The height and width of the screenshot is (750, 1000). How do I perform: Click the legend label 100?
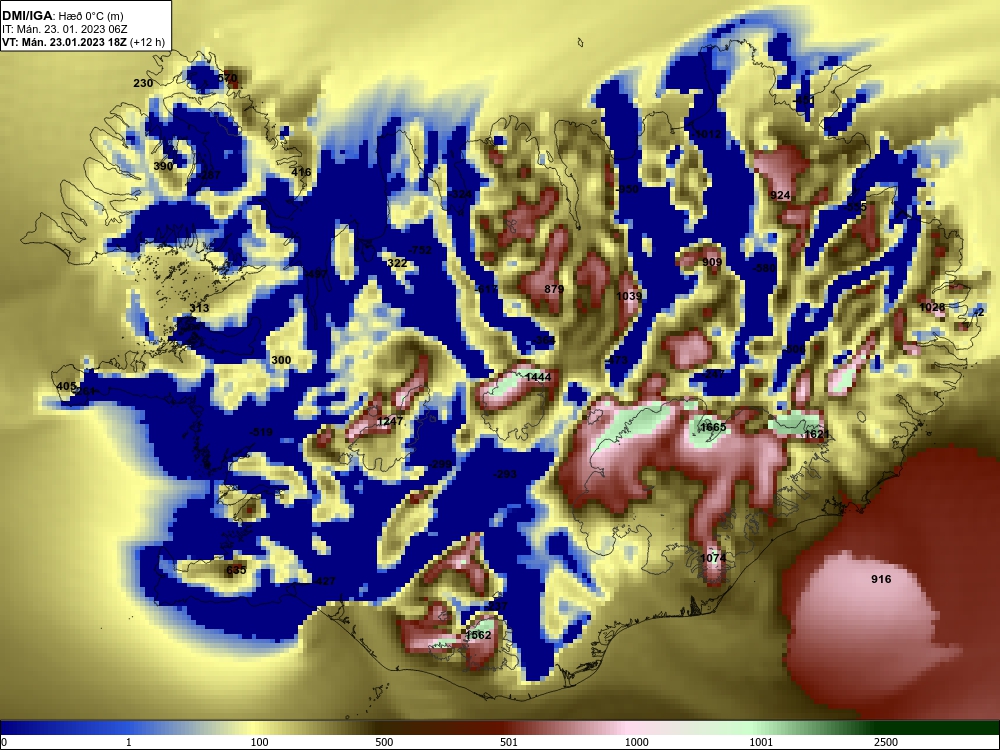pyautogui.click(x=260, y=742)
